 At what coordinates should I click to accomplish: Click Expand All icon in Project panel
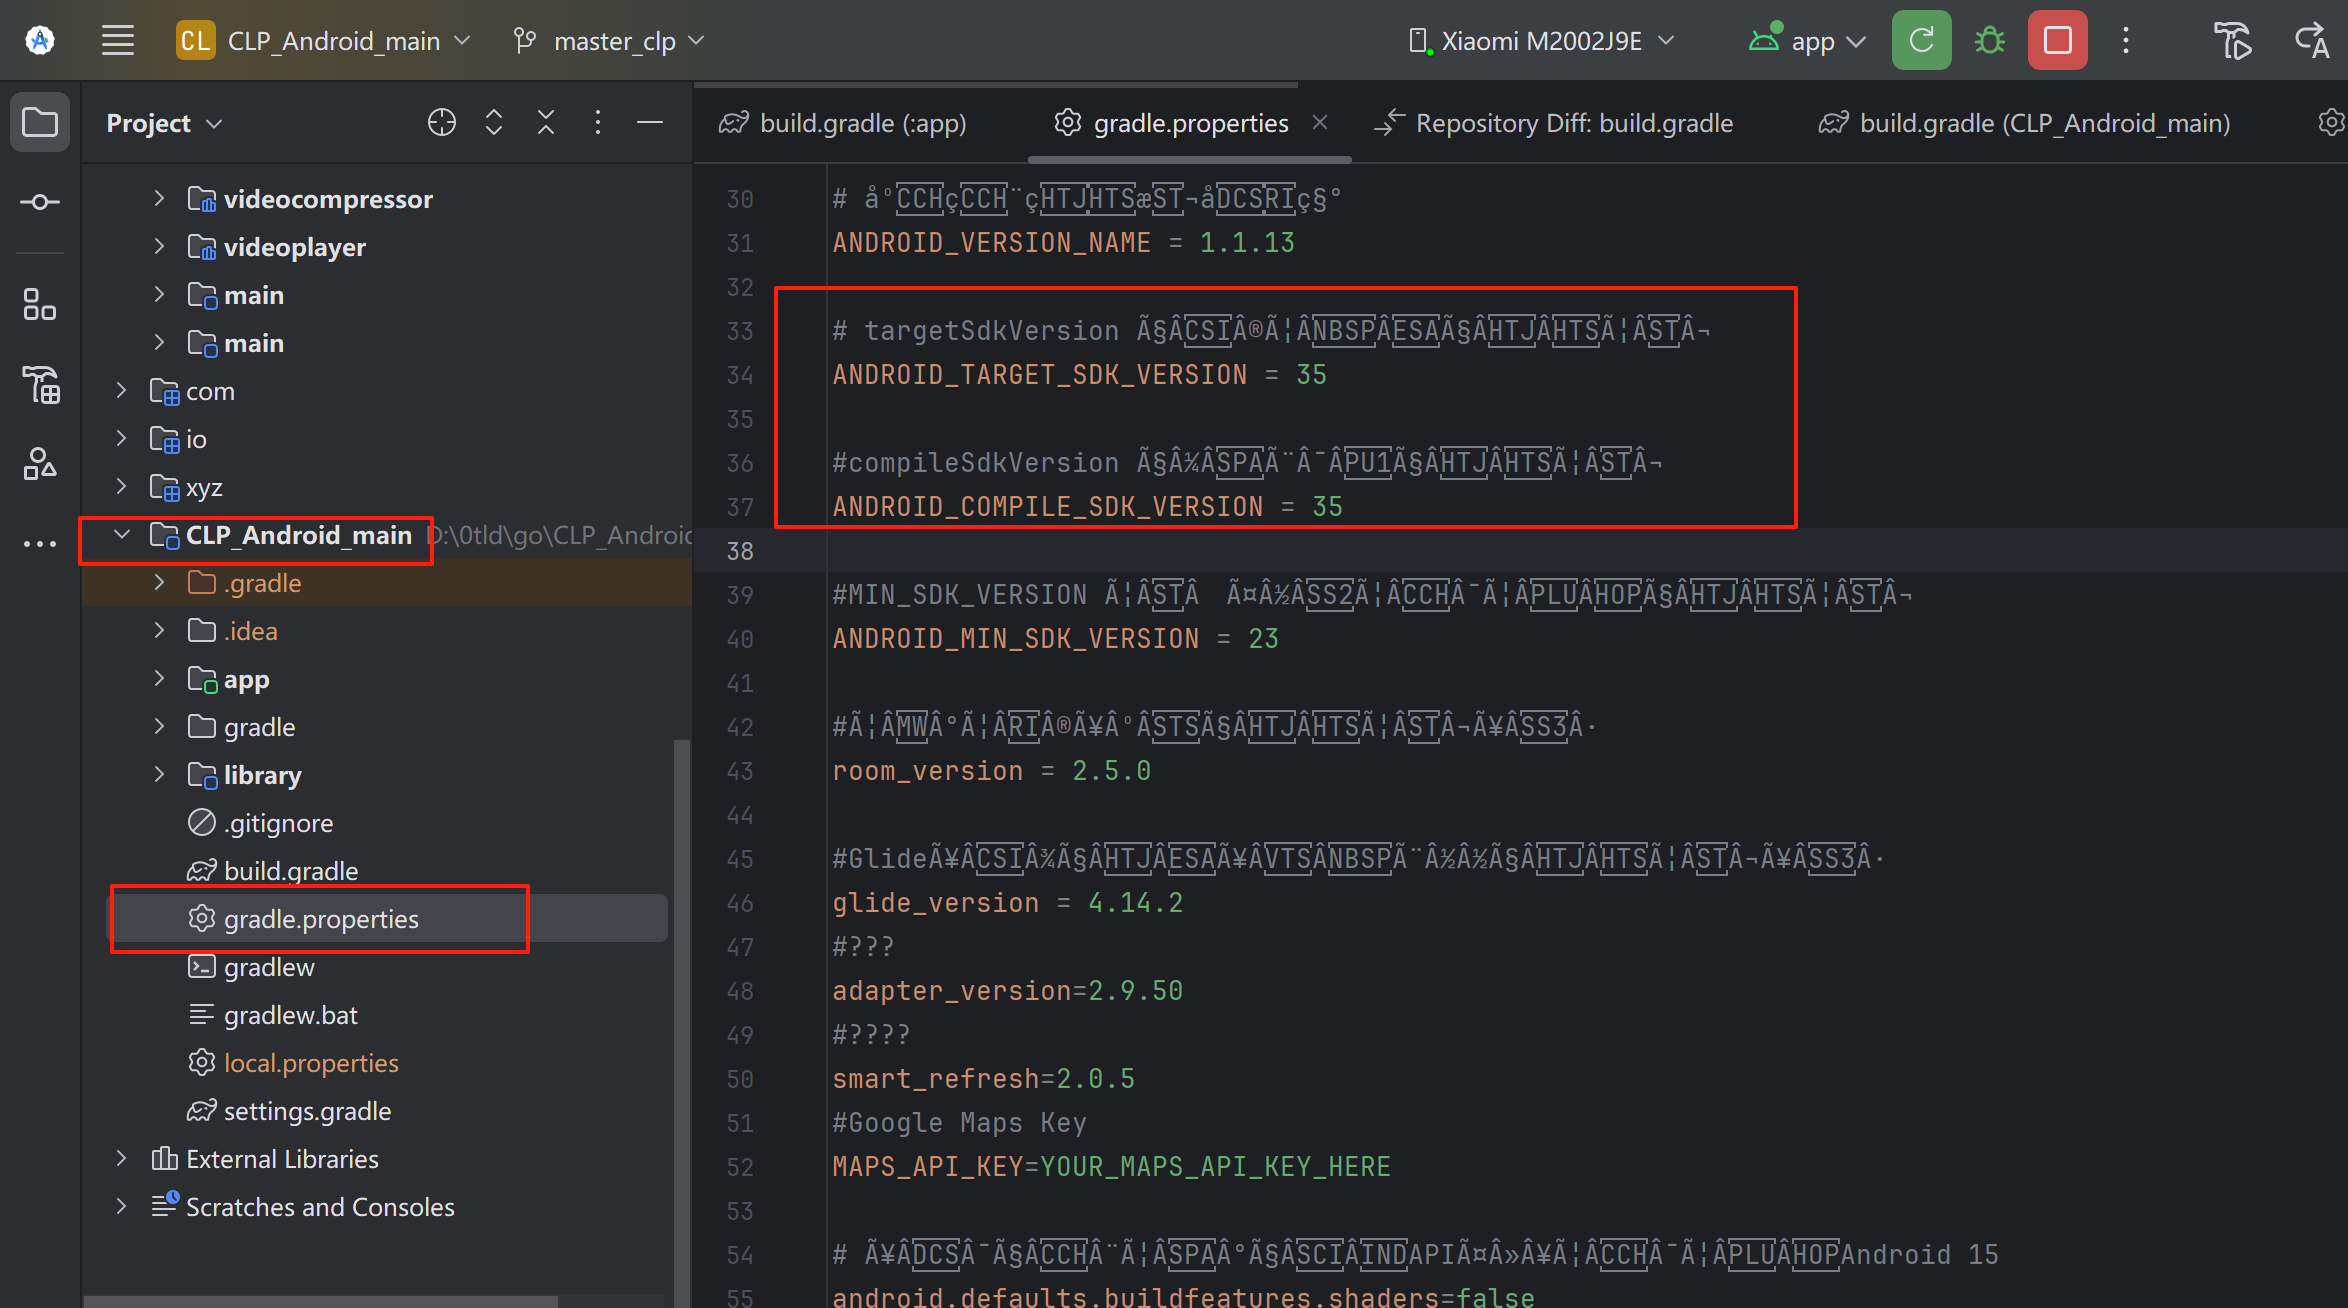click(493, 122)
